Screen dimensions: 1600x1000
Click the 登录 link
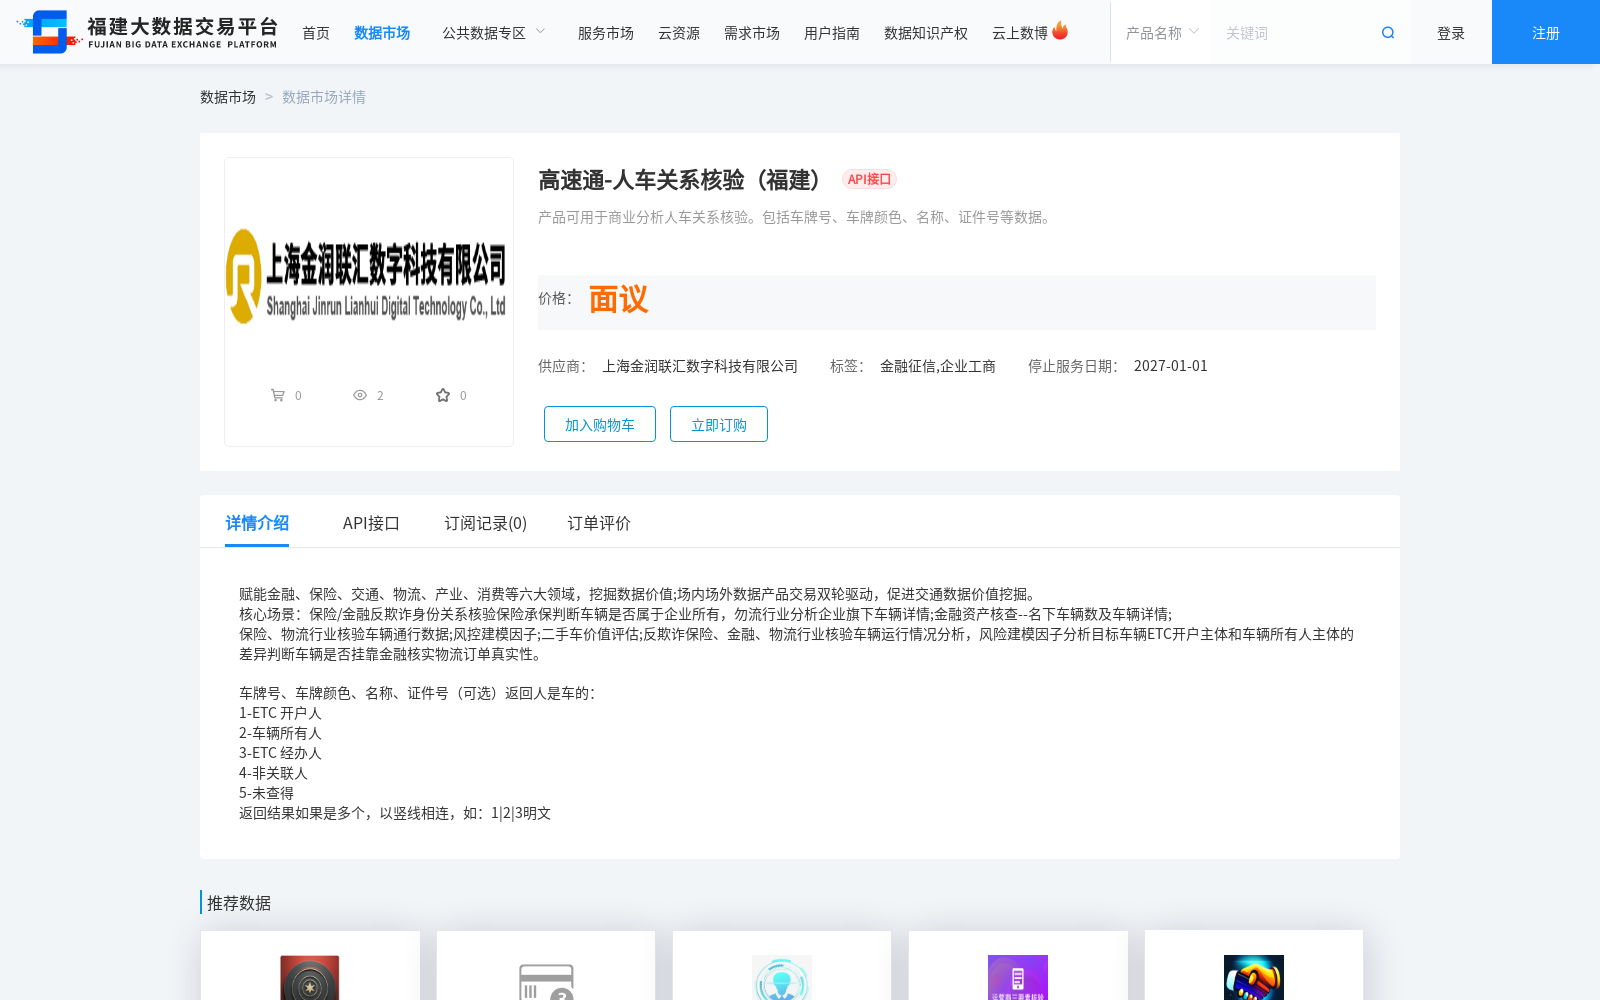1451,33
